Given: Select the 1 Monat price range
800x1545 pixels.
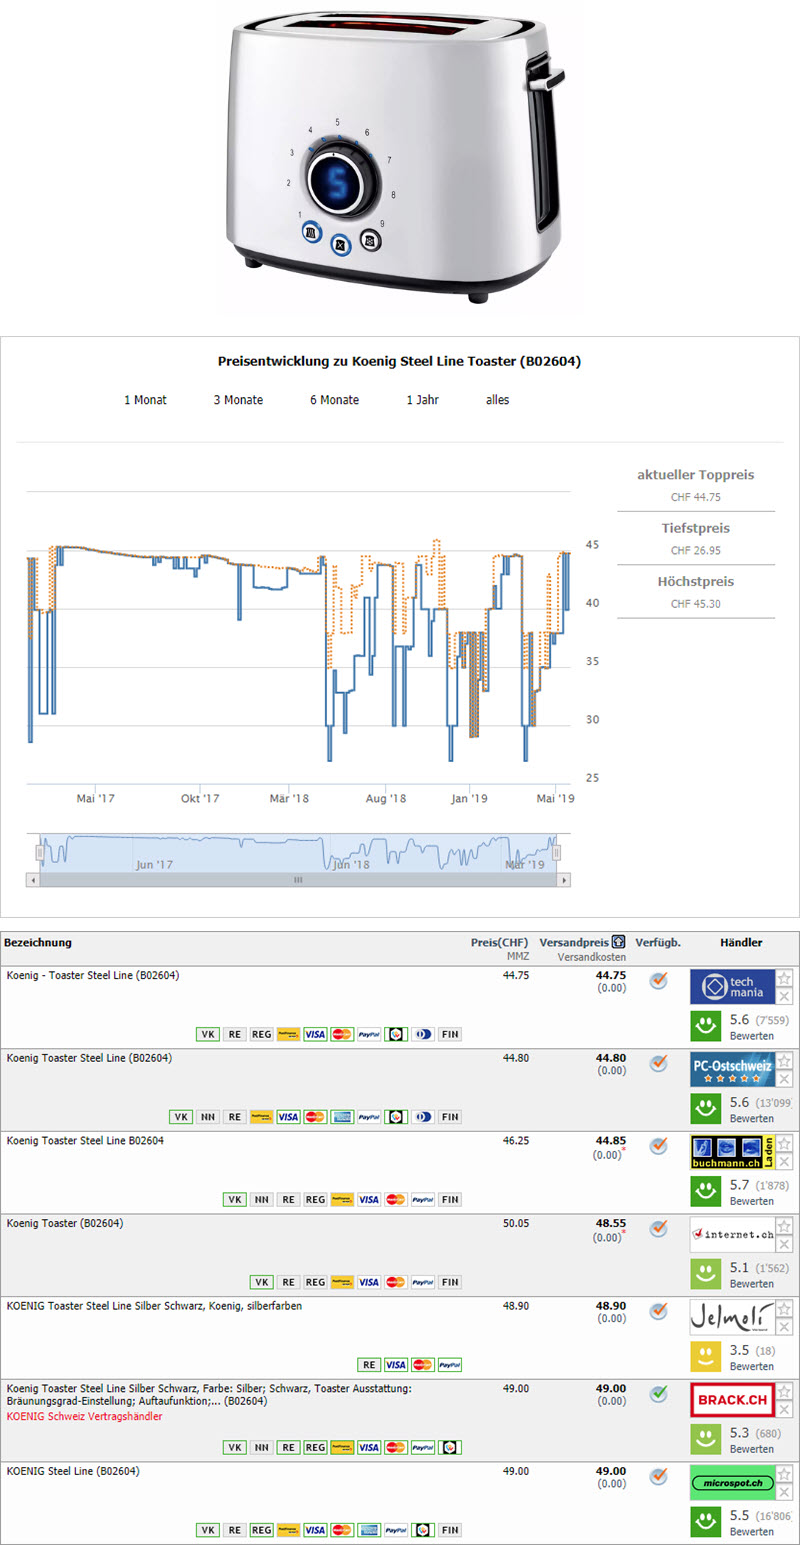Looking at the screenshot, I should (x=145, y=400).
